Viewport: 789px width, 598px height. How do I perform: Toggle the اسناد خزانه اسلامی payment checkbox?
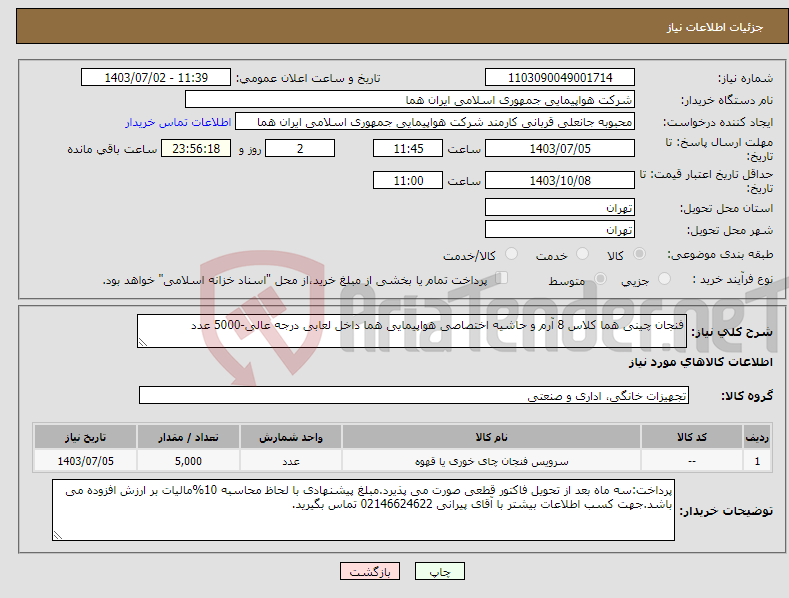tap(502, 278)
